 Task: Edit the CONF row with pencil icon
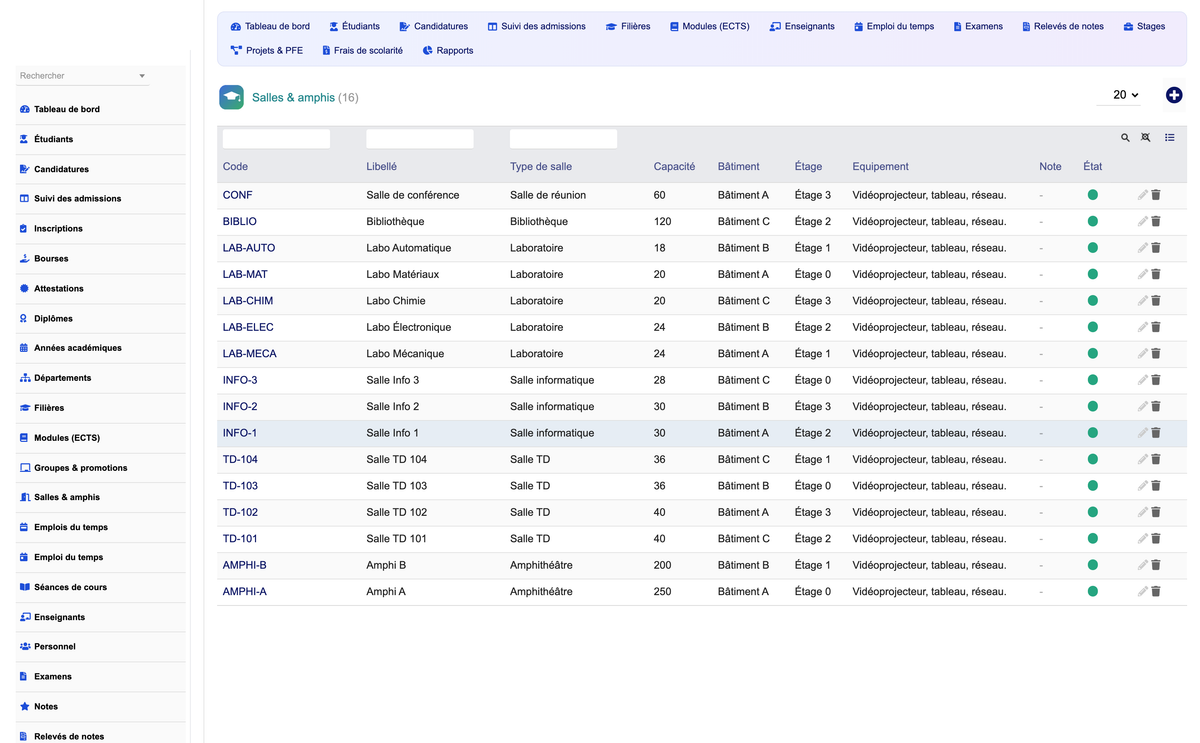click(1142, 195)
